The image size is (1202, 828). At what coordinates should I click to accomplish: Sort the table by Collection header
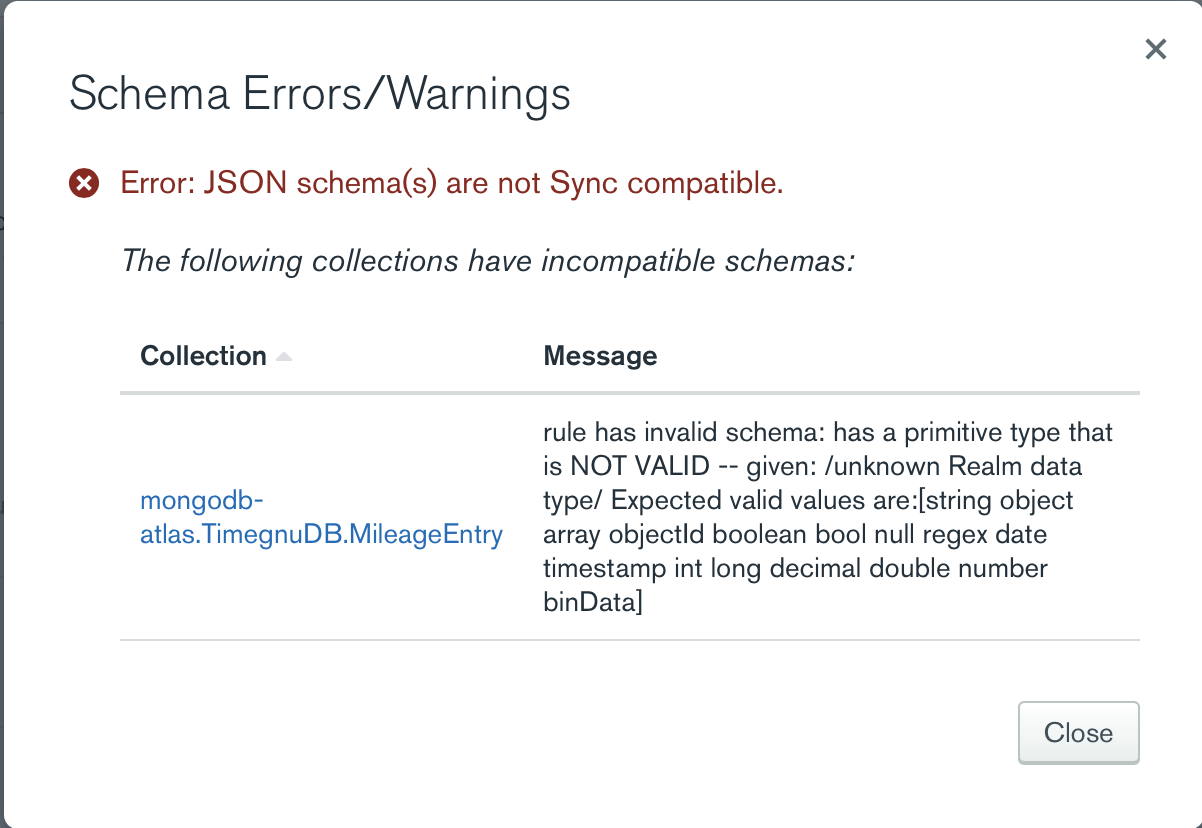(x=203, y=356)
